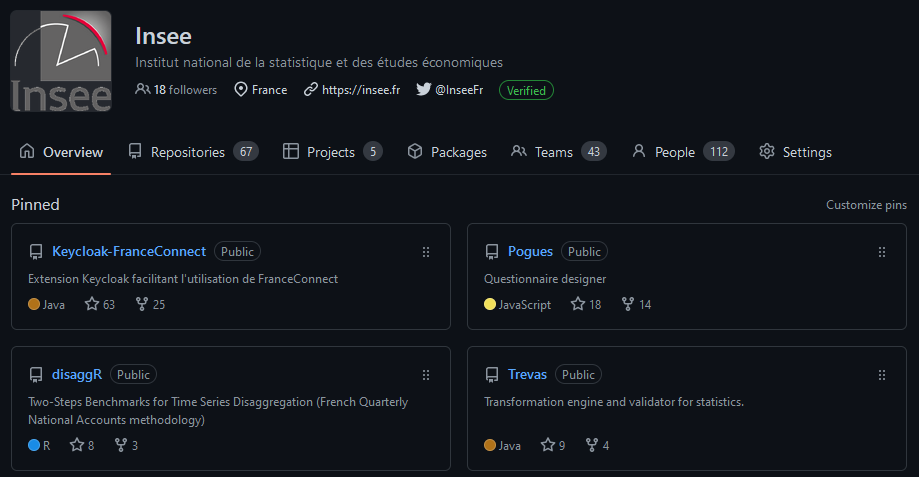Click the grip handle on Trevas card

pos(882,375)
